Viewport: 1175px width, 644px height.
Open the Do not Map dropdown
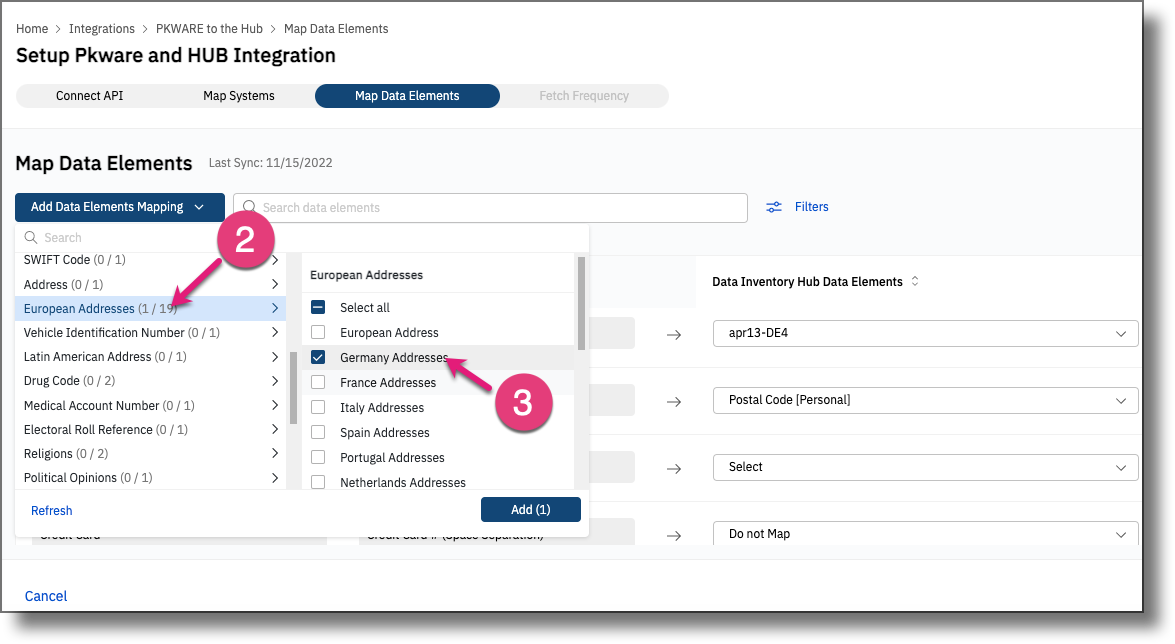[x=924, y=533]
